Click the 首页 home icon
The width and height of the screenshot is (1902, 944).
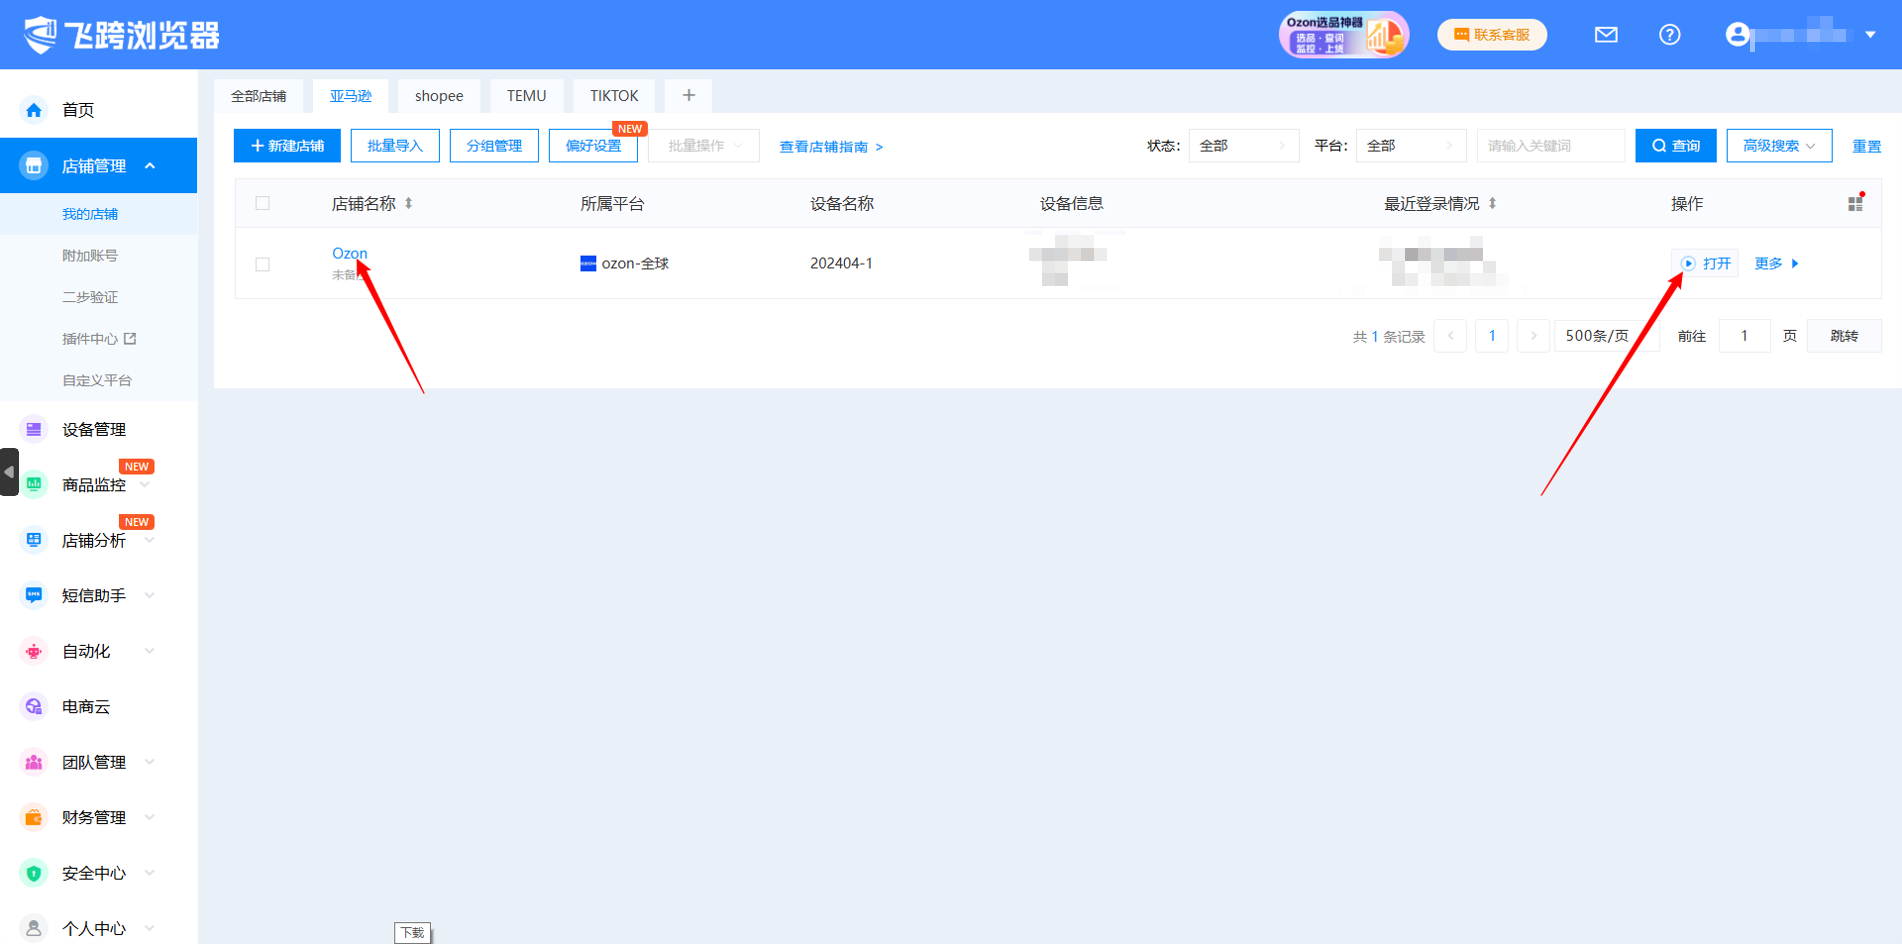34,110
